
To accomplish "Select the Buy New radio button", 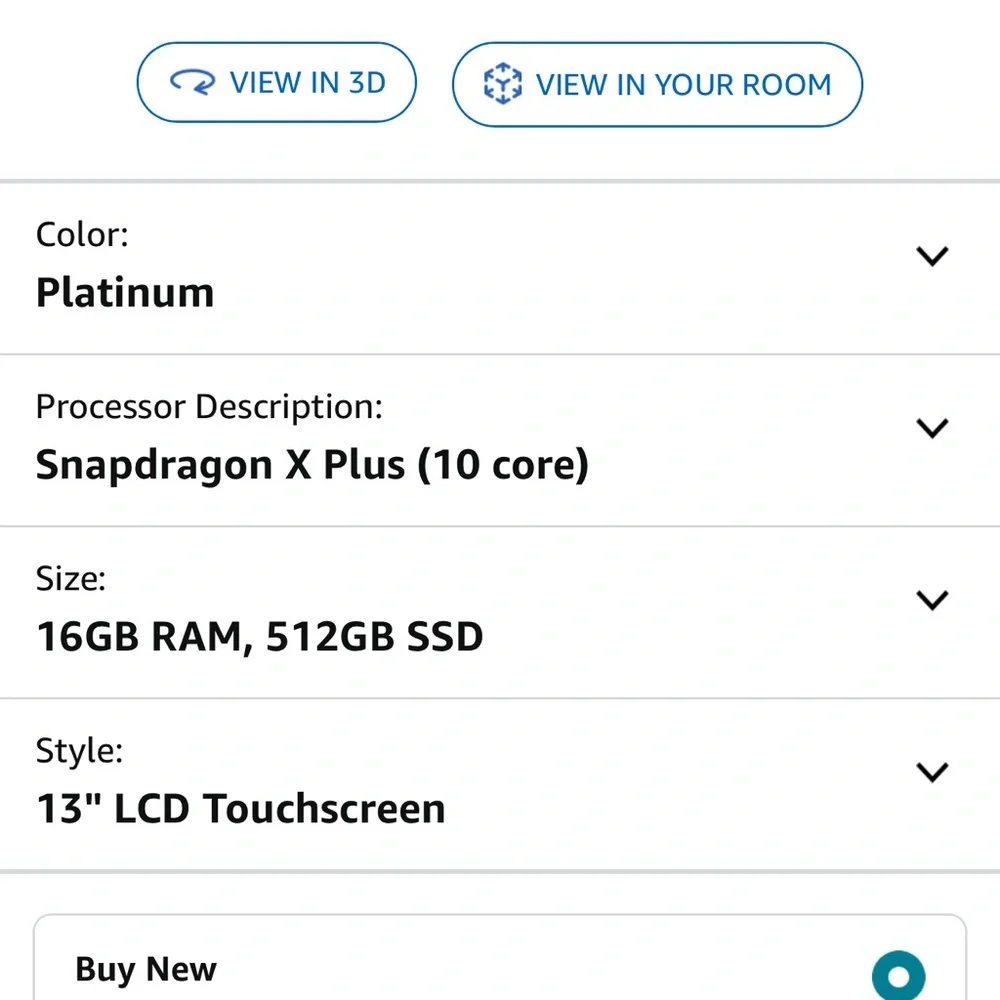I will 899,976.
